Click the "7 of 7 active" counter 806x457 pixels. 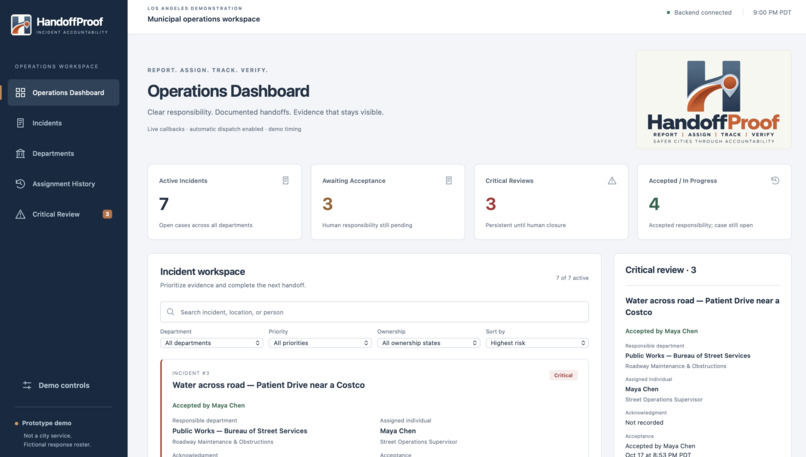click(x=572, y=278)
